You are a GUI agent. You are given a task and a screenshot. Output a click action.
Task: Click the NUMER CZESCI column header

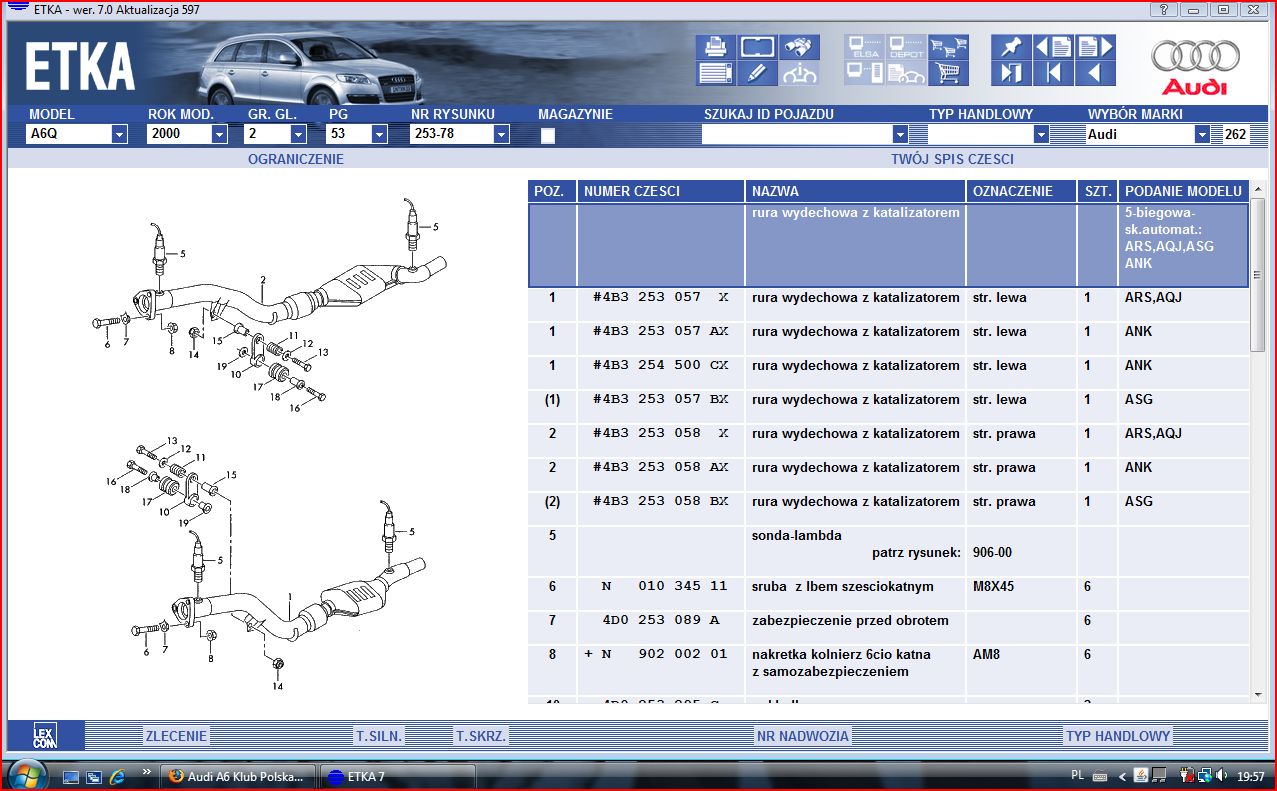pyautogui.click(x=660, y=191)
